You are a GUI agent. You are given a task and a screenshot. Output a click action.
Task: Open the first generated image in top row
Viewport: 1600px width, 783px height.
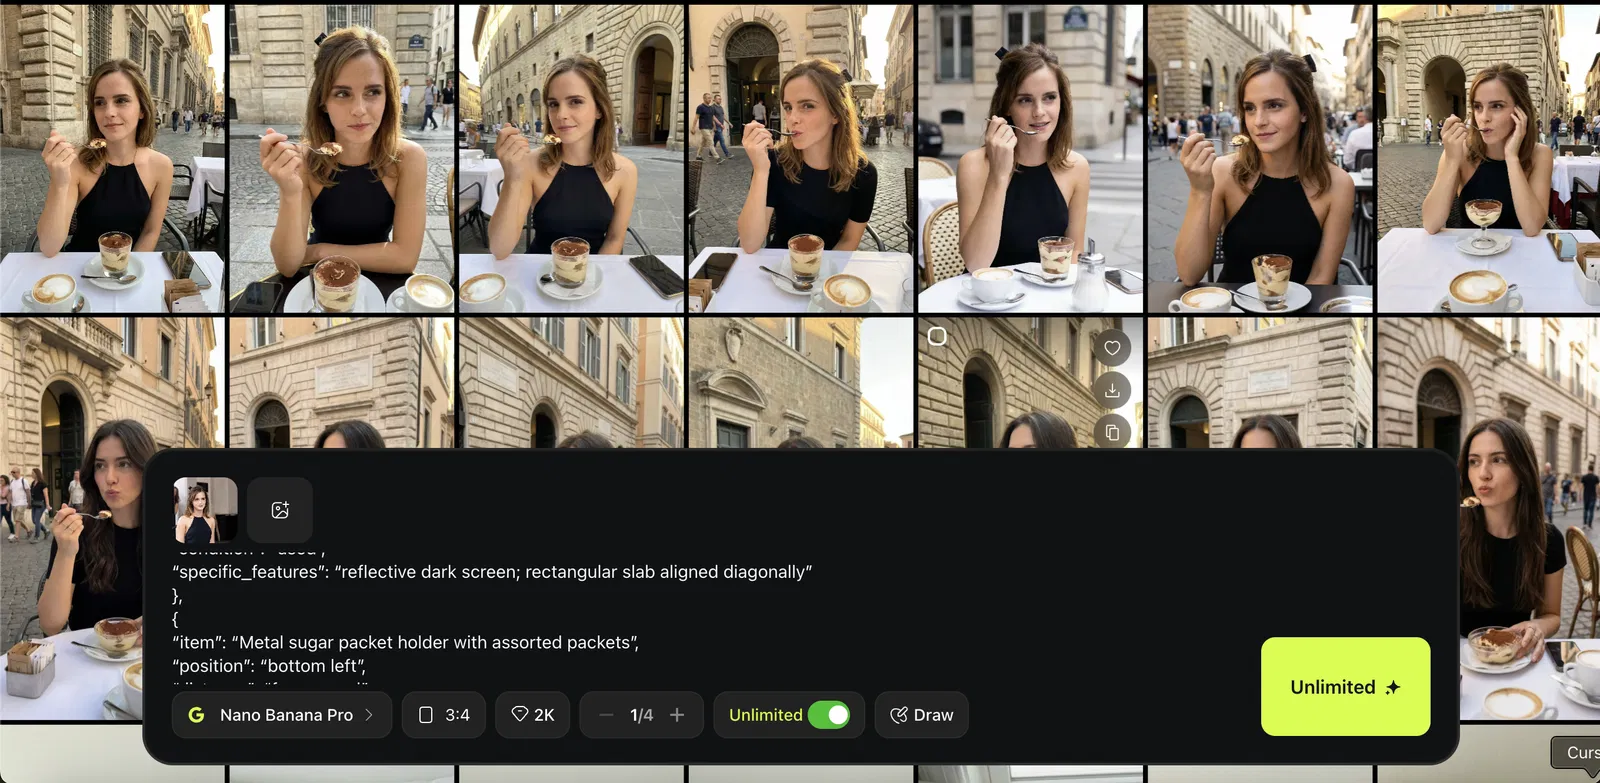(112, 158)
